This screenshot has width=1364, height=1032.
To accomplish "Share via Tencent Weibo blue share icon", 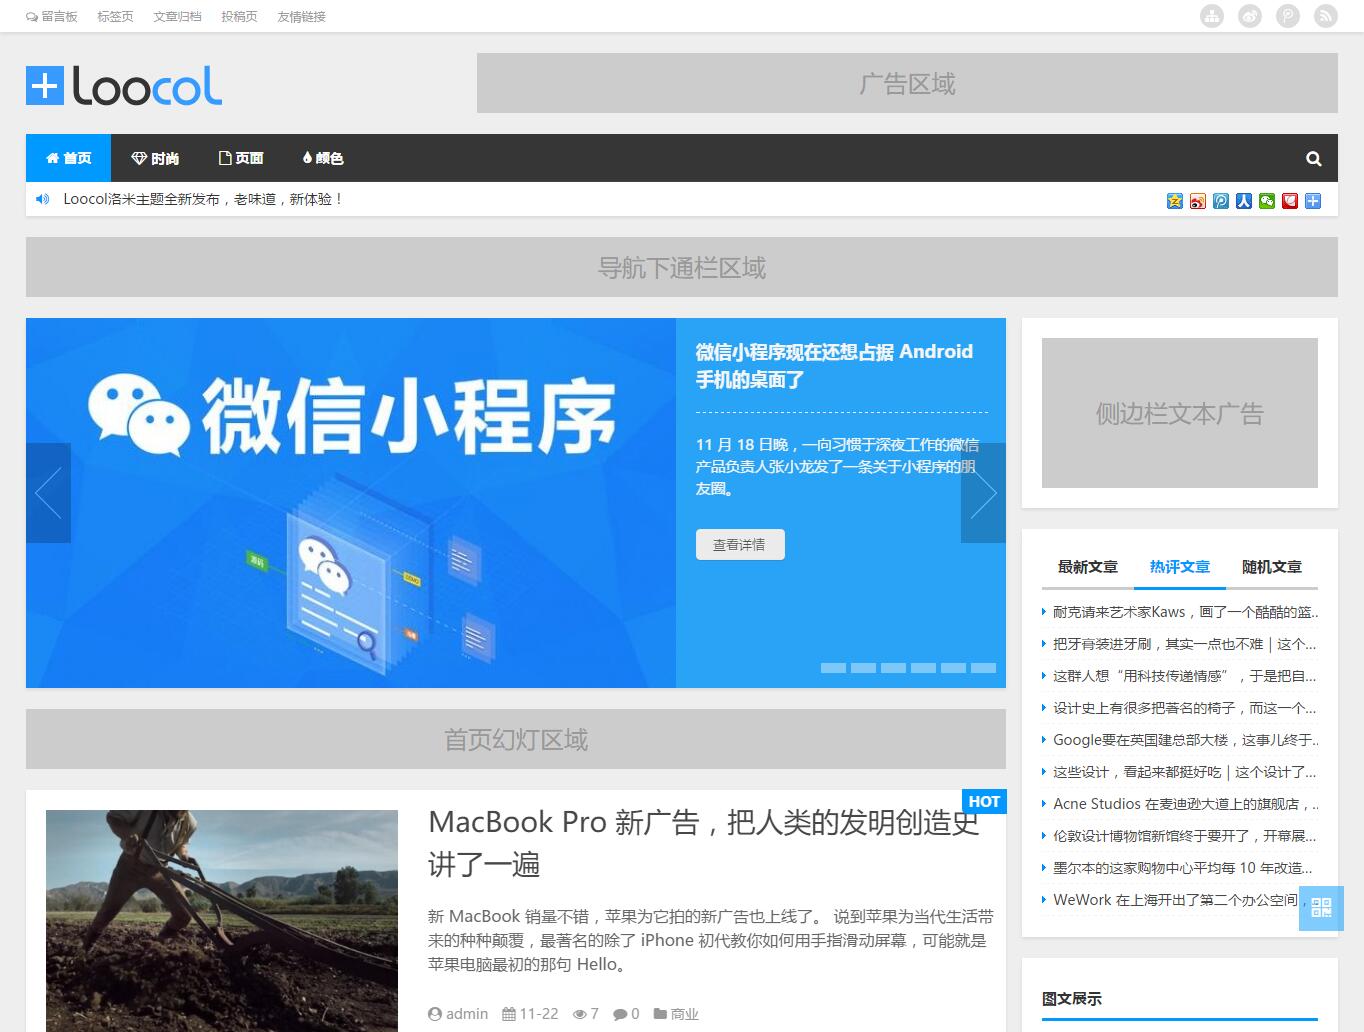I will point(1221,201).
